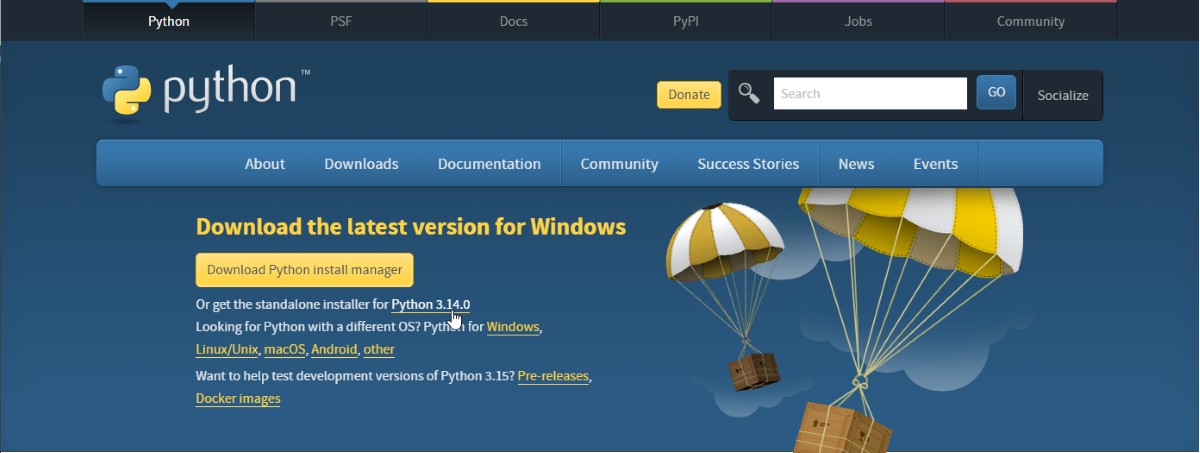Click the Donate button
The image size is (1200, 453).
(688, 95)
